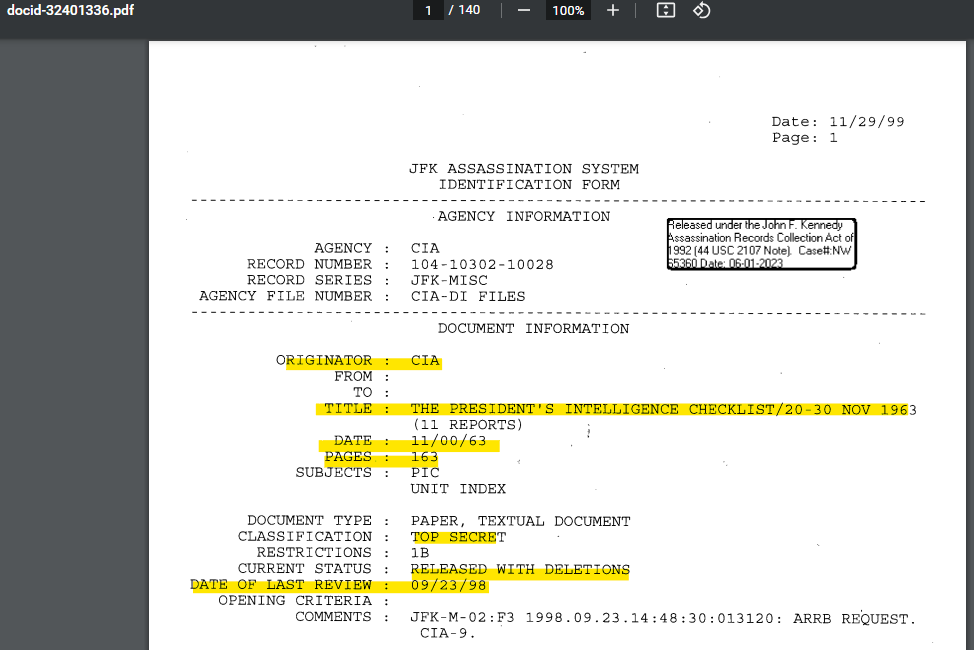Image resolution: width=974 pixels, height=650 pixels.
Task: Click the RECORD SERIES label
Action: 309,281
